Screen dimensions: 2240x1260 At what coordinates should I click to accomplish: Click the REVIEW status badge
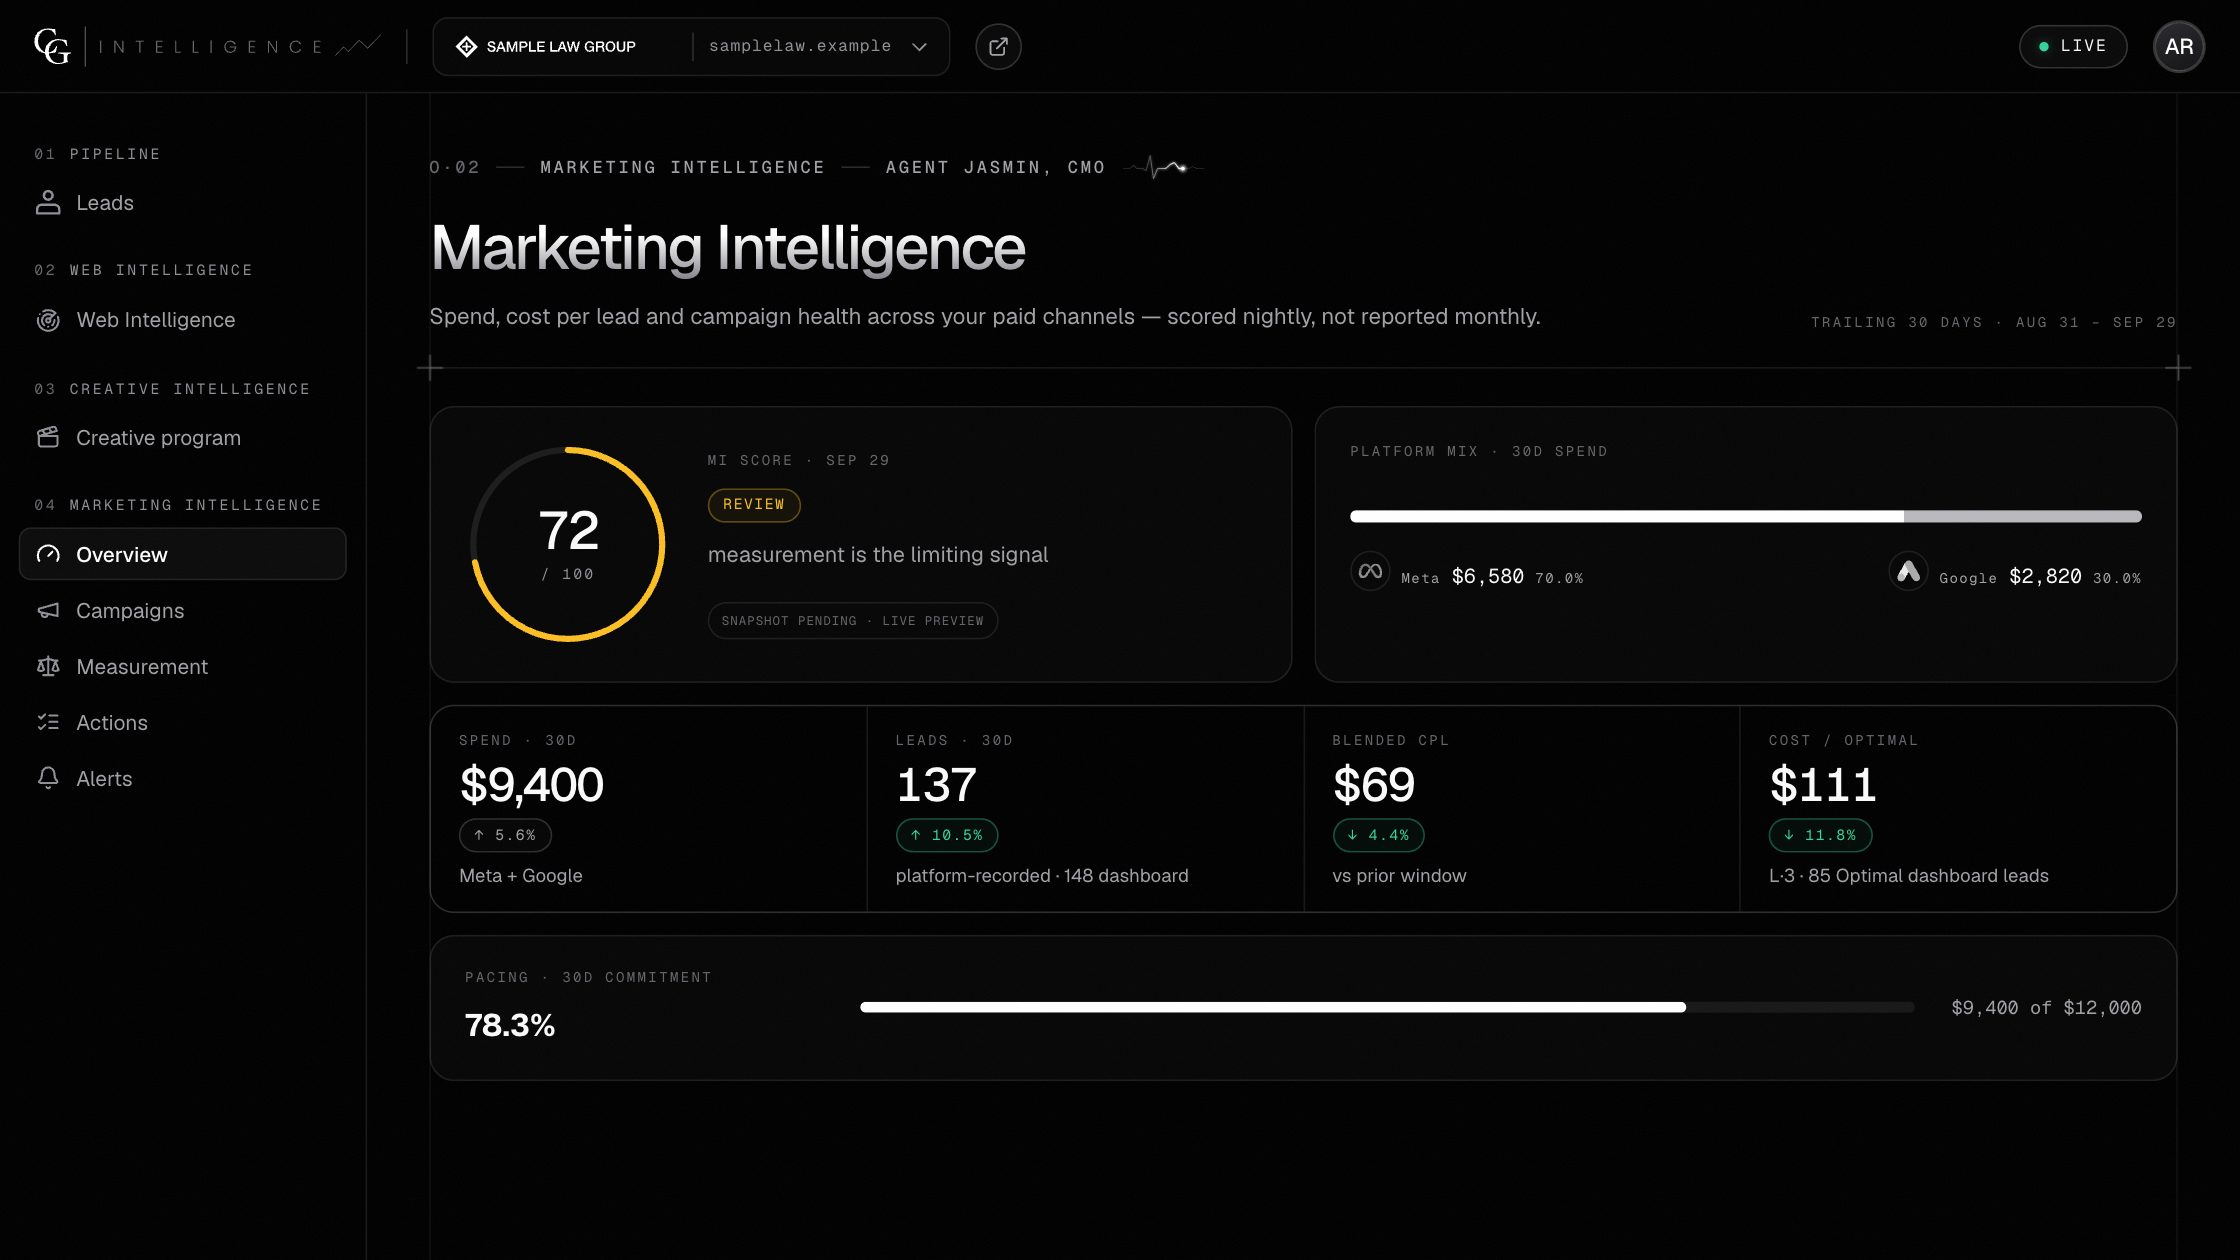click(754, 505)
